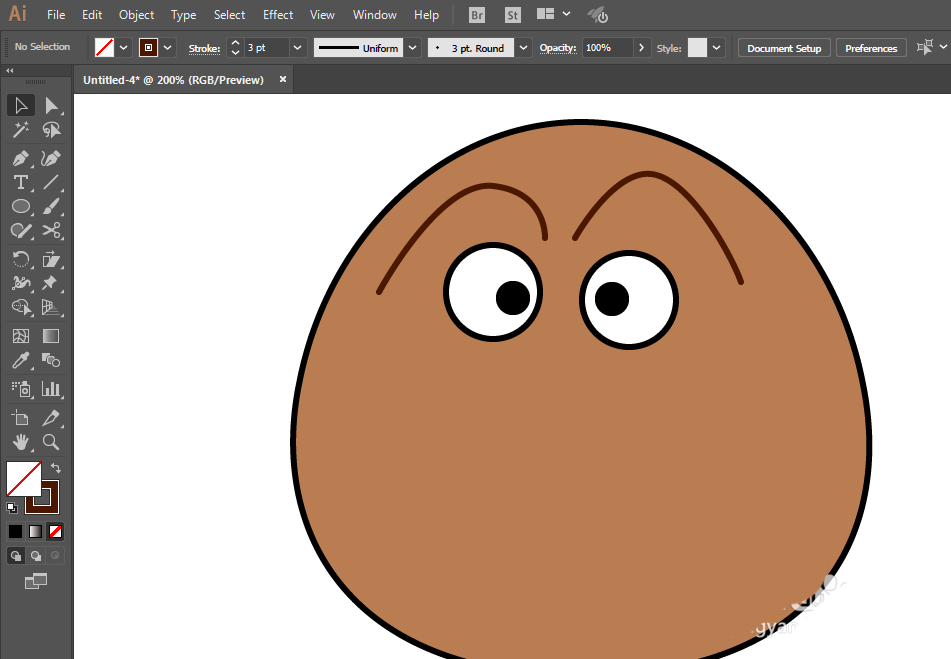Activate the Scissors tool

(52, 231)
